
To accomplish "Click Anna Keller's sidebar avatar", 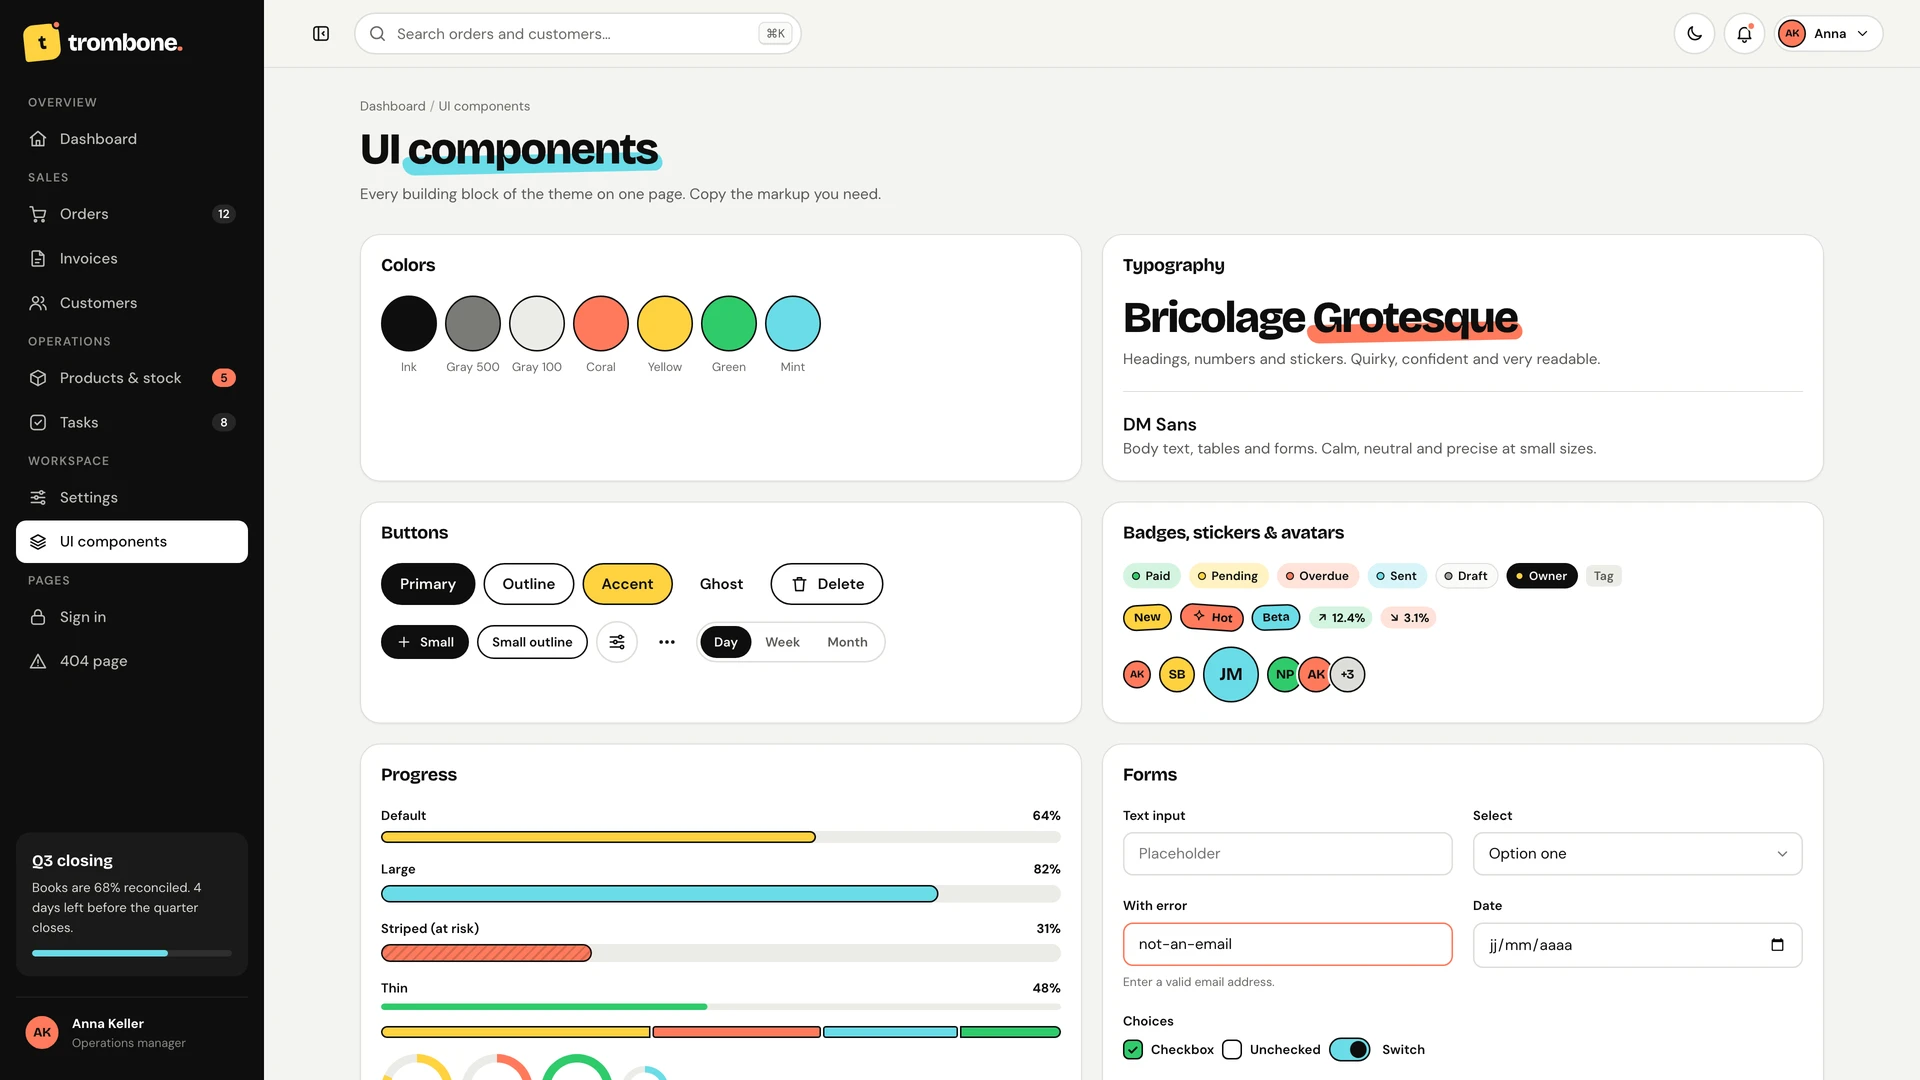I will pos(42,1032).
